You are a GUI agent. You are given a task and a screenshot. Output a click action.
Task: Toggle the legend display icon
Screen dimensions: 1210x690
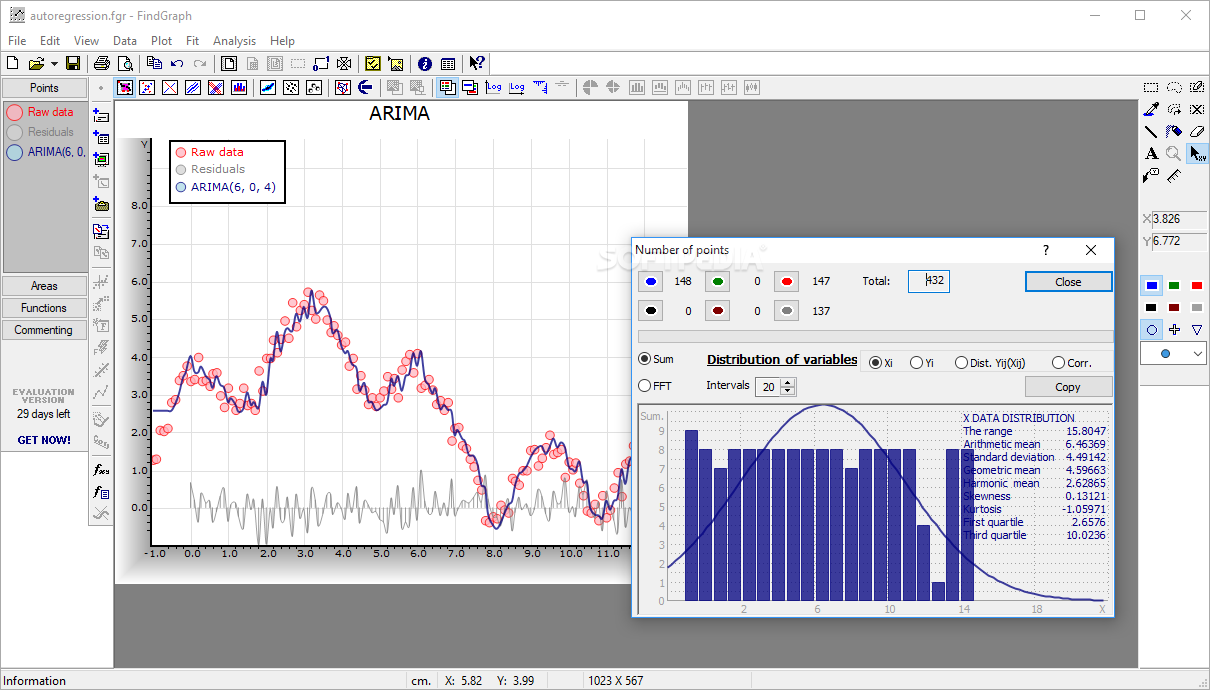pos(447,88)
